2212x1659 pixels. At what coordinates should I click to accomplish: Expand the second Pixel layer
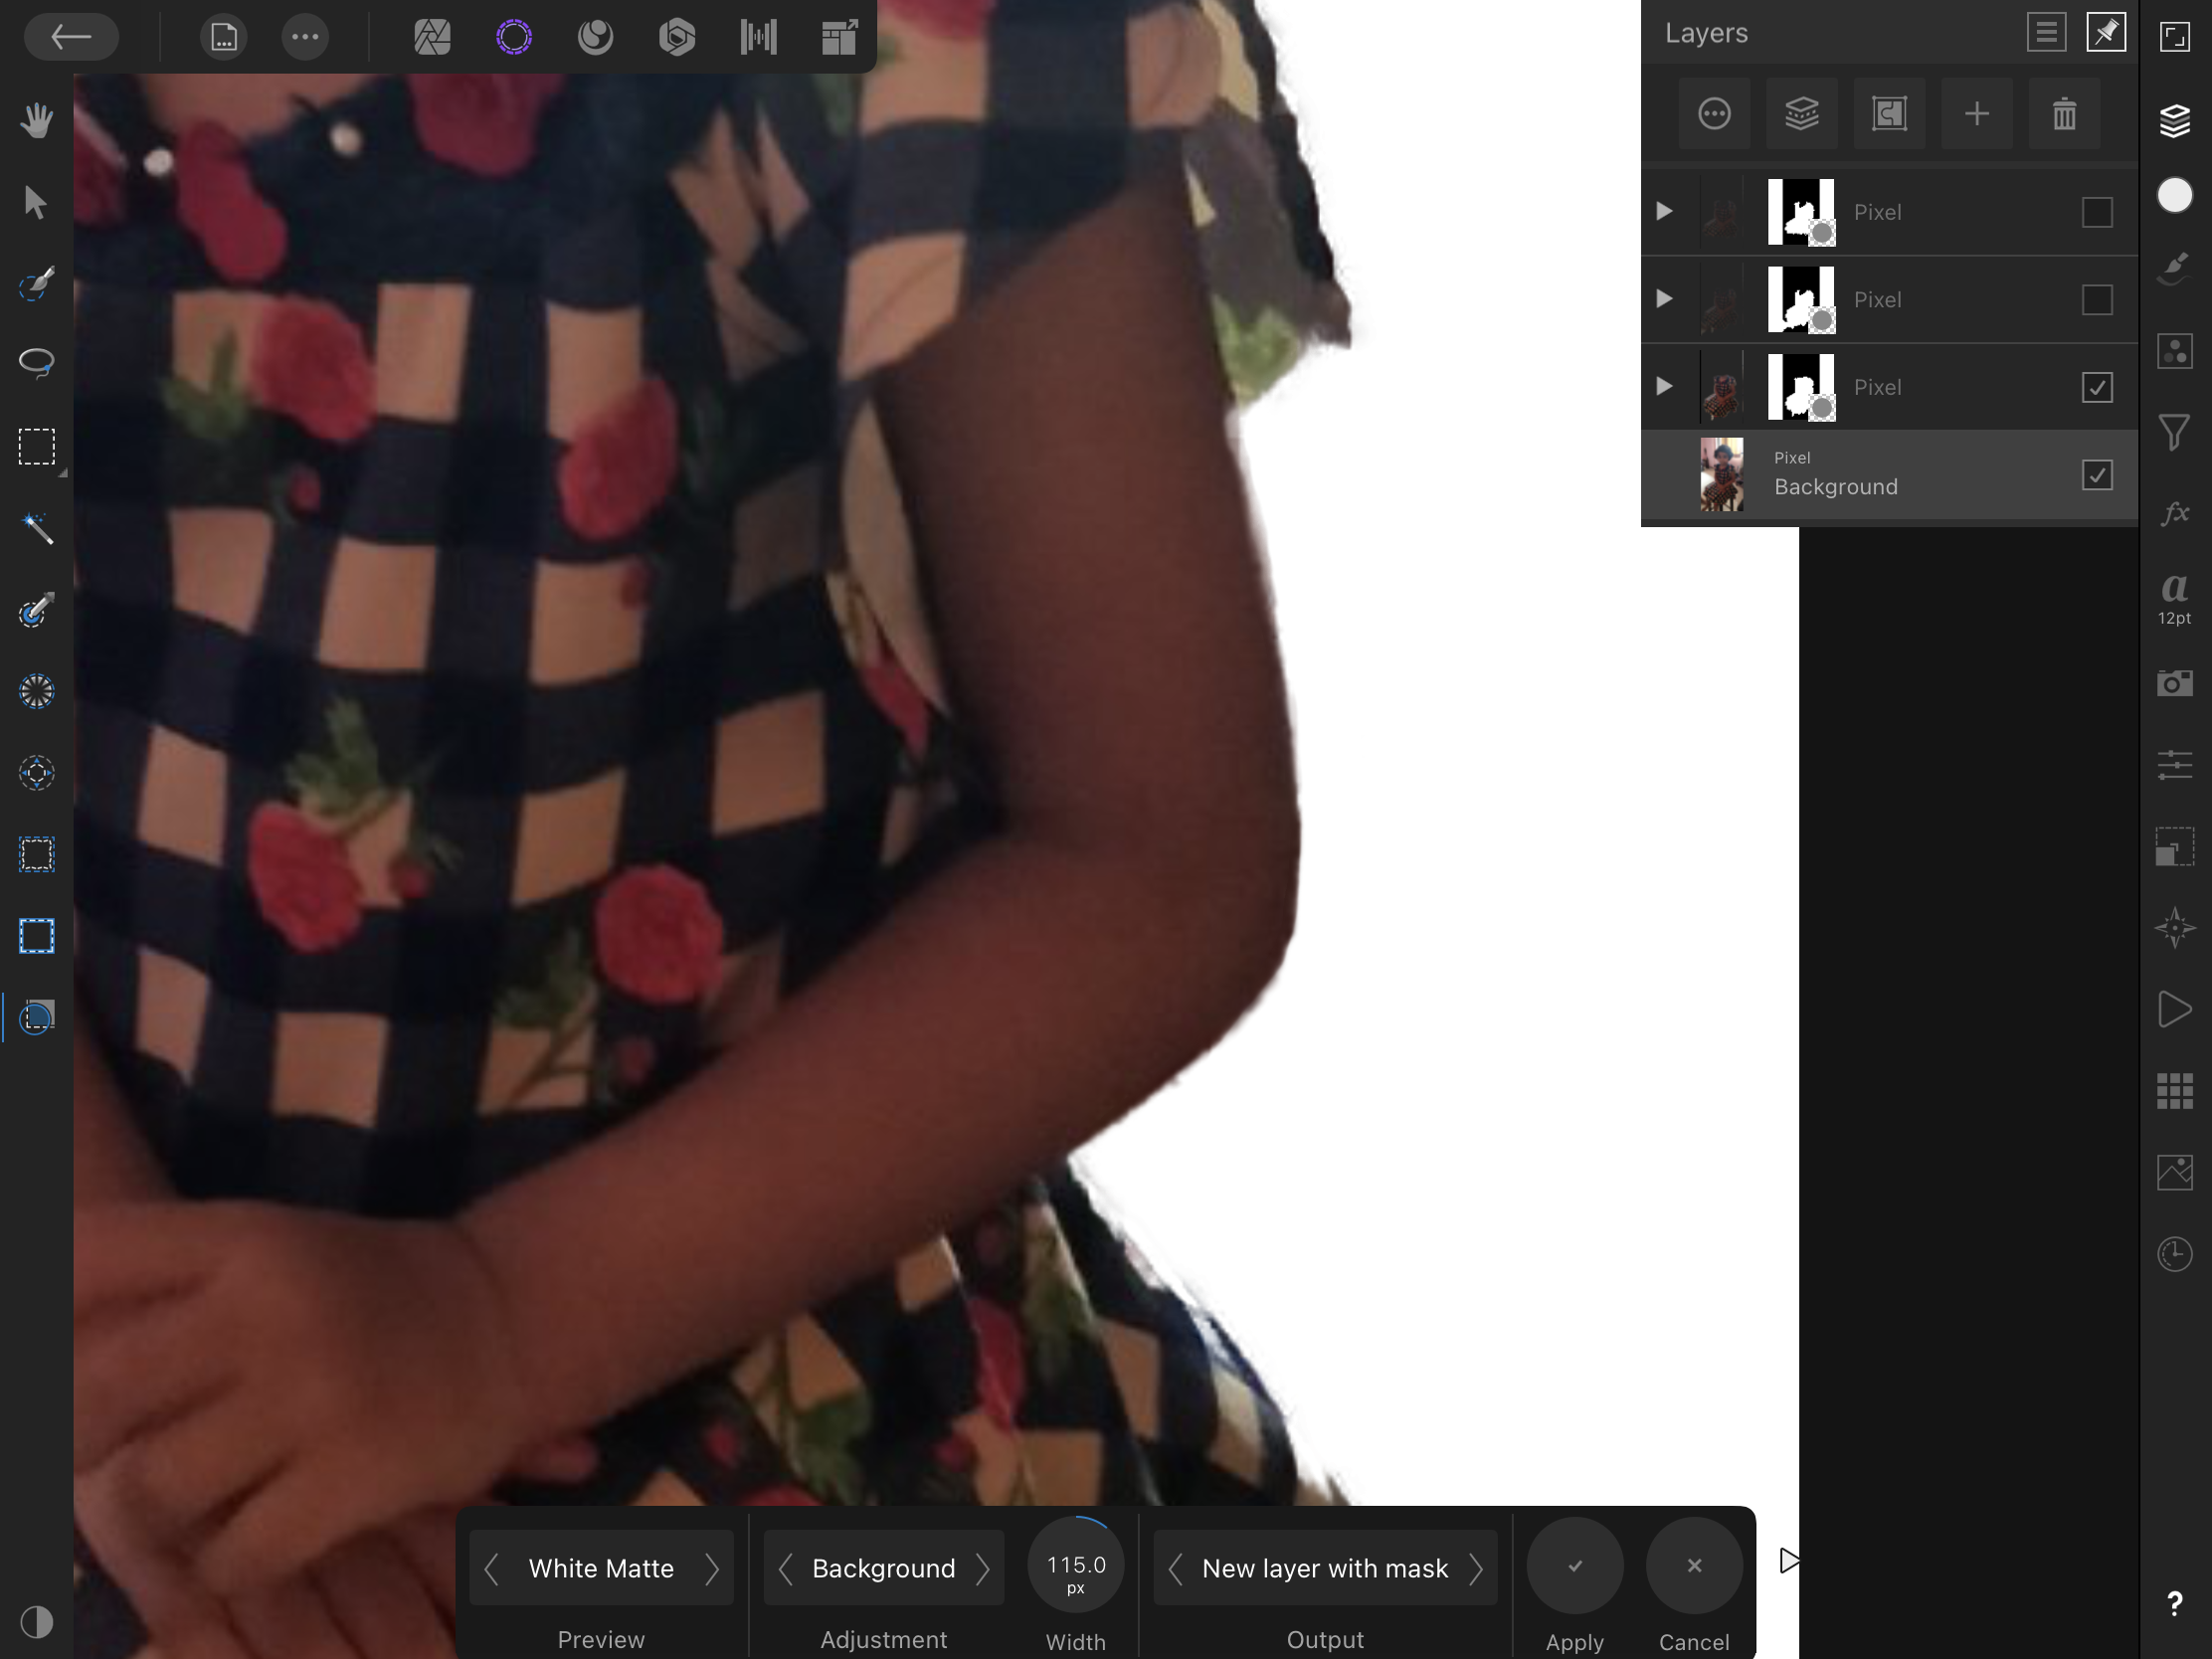point(1664,298)
